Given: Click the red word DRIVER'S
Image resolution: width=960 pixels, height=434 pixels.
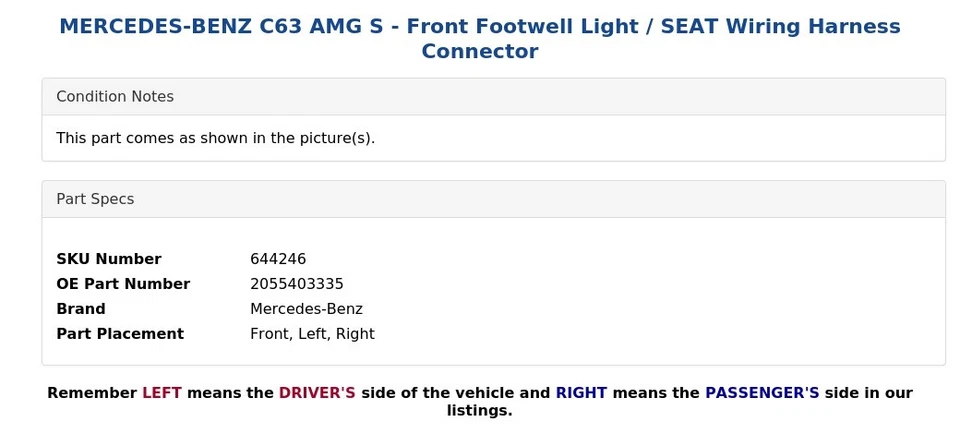Looking at the screenshot, I should coord(317,393).
